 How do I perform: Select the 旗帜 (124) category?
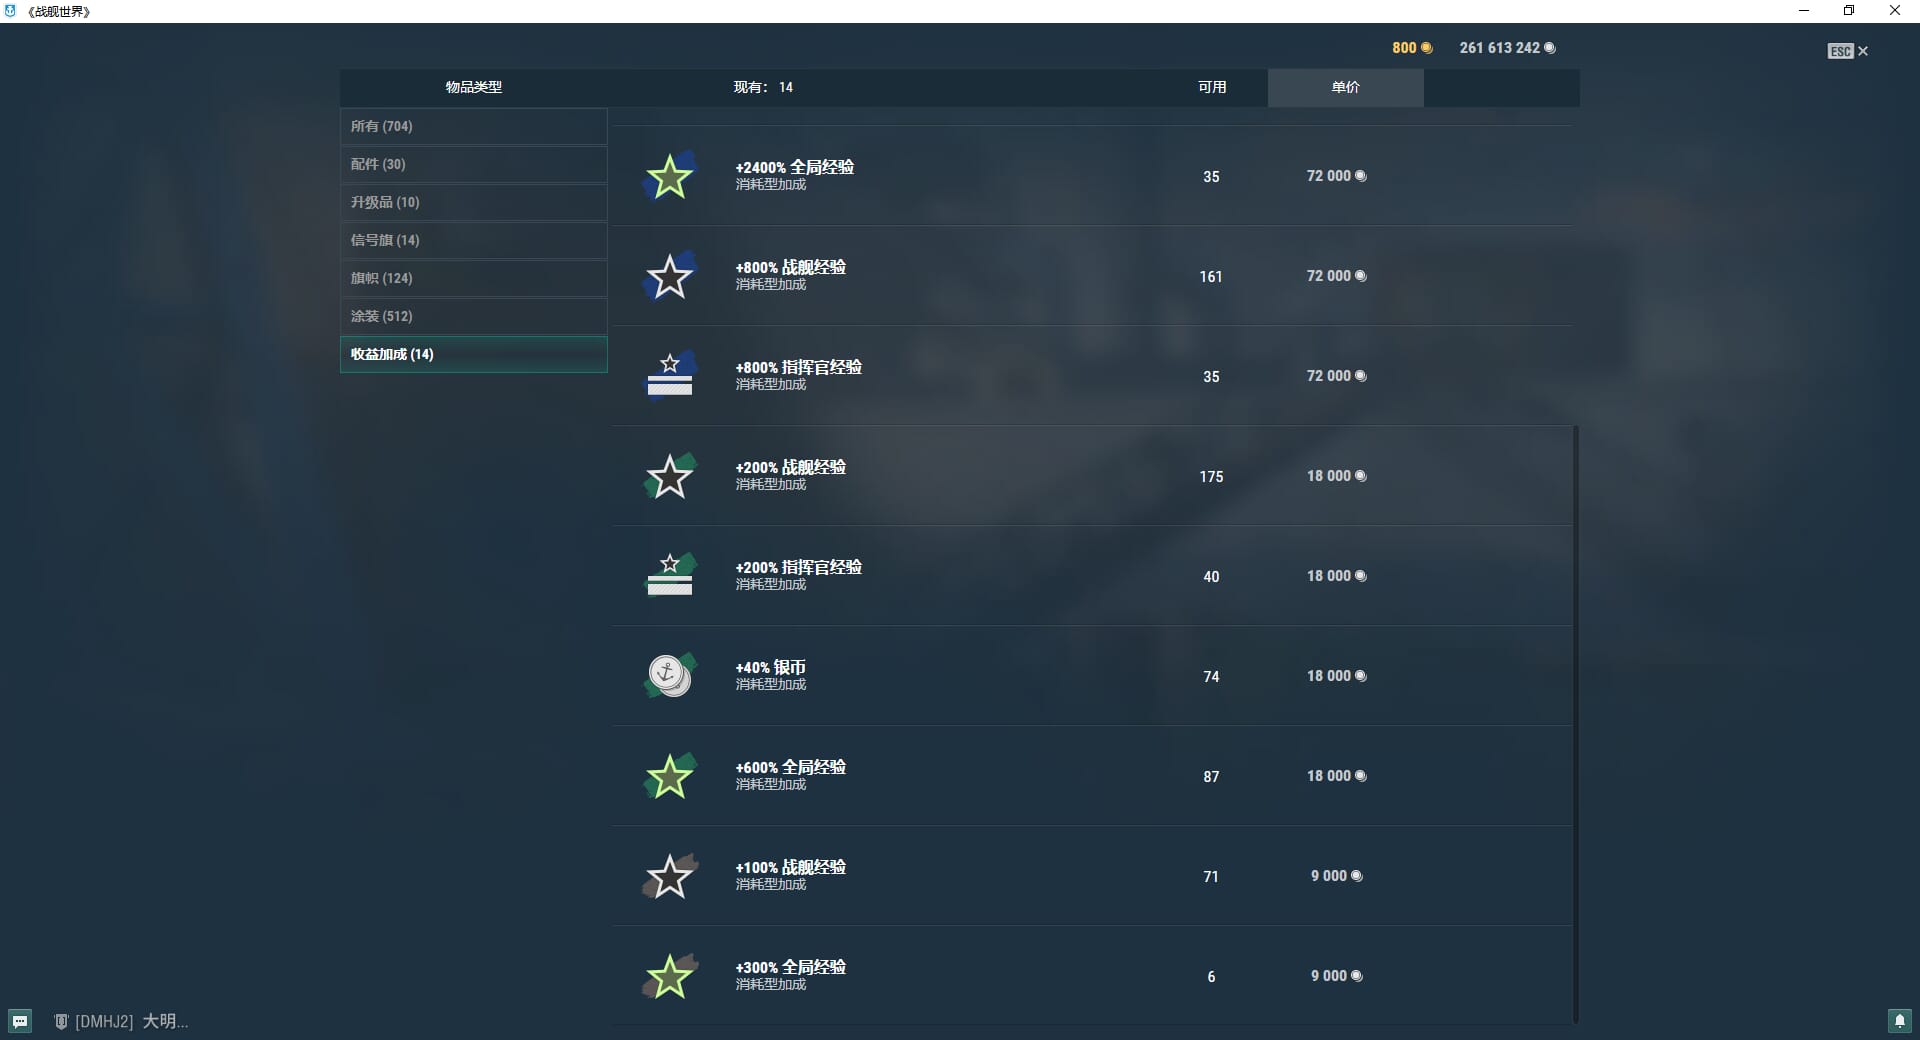tap(473, 278)
